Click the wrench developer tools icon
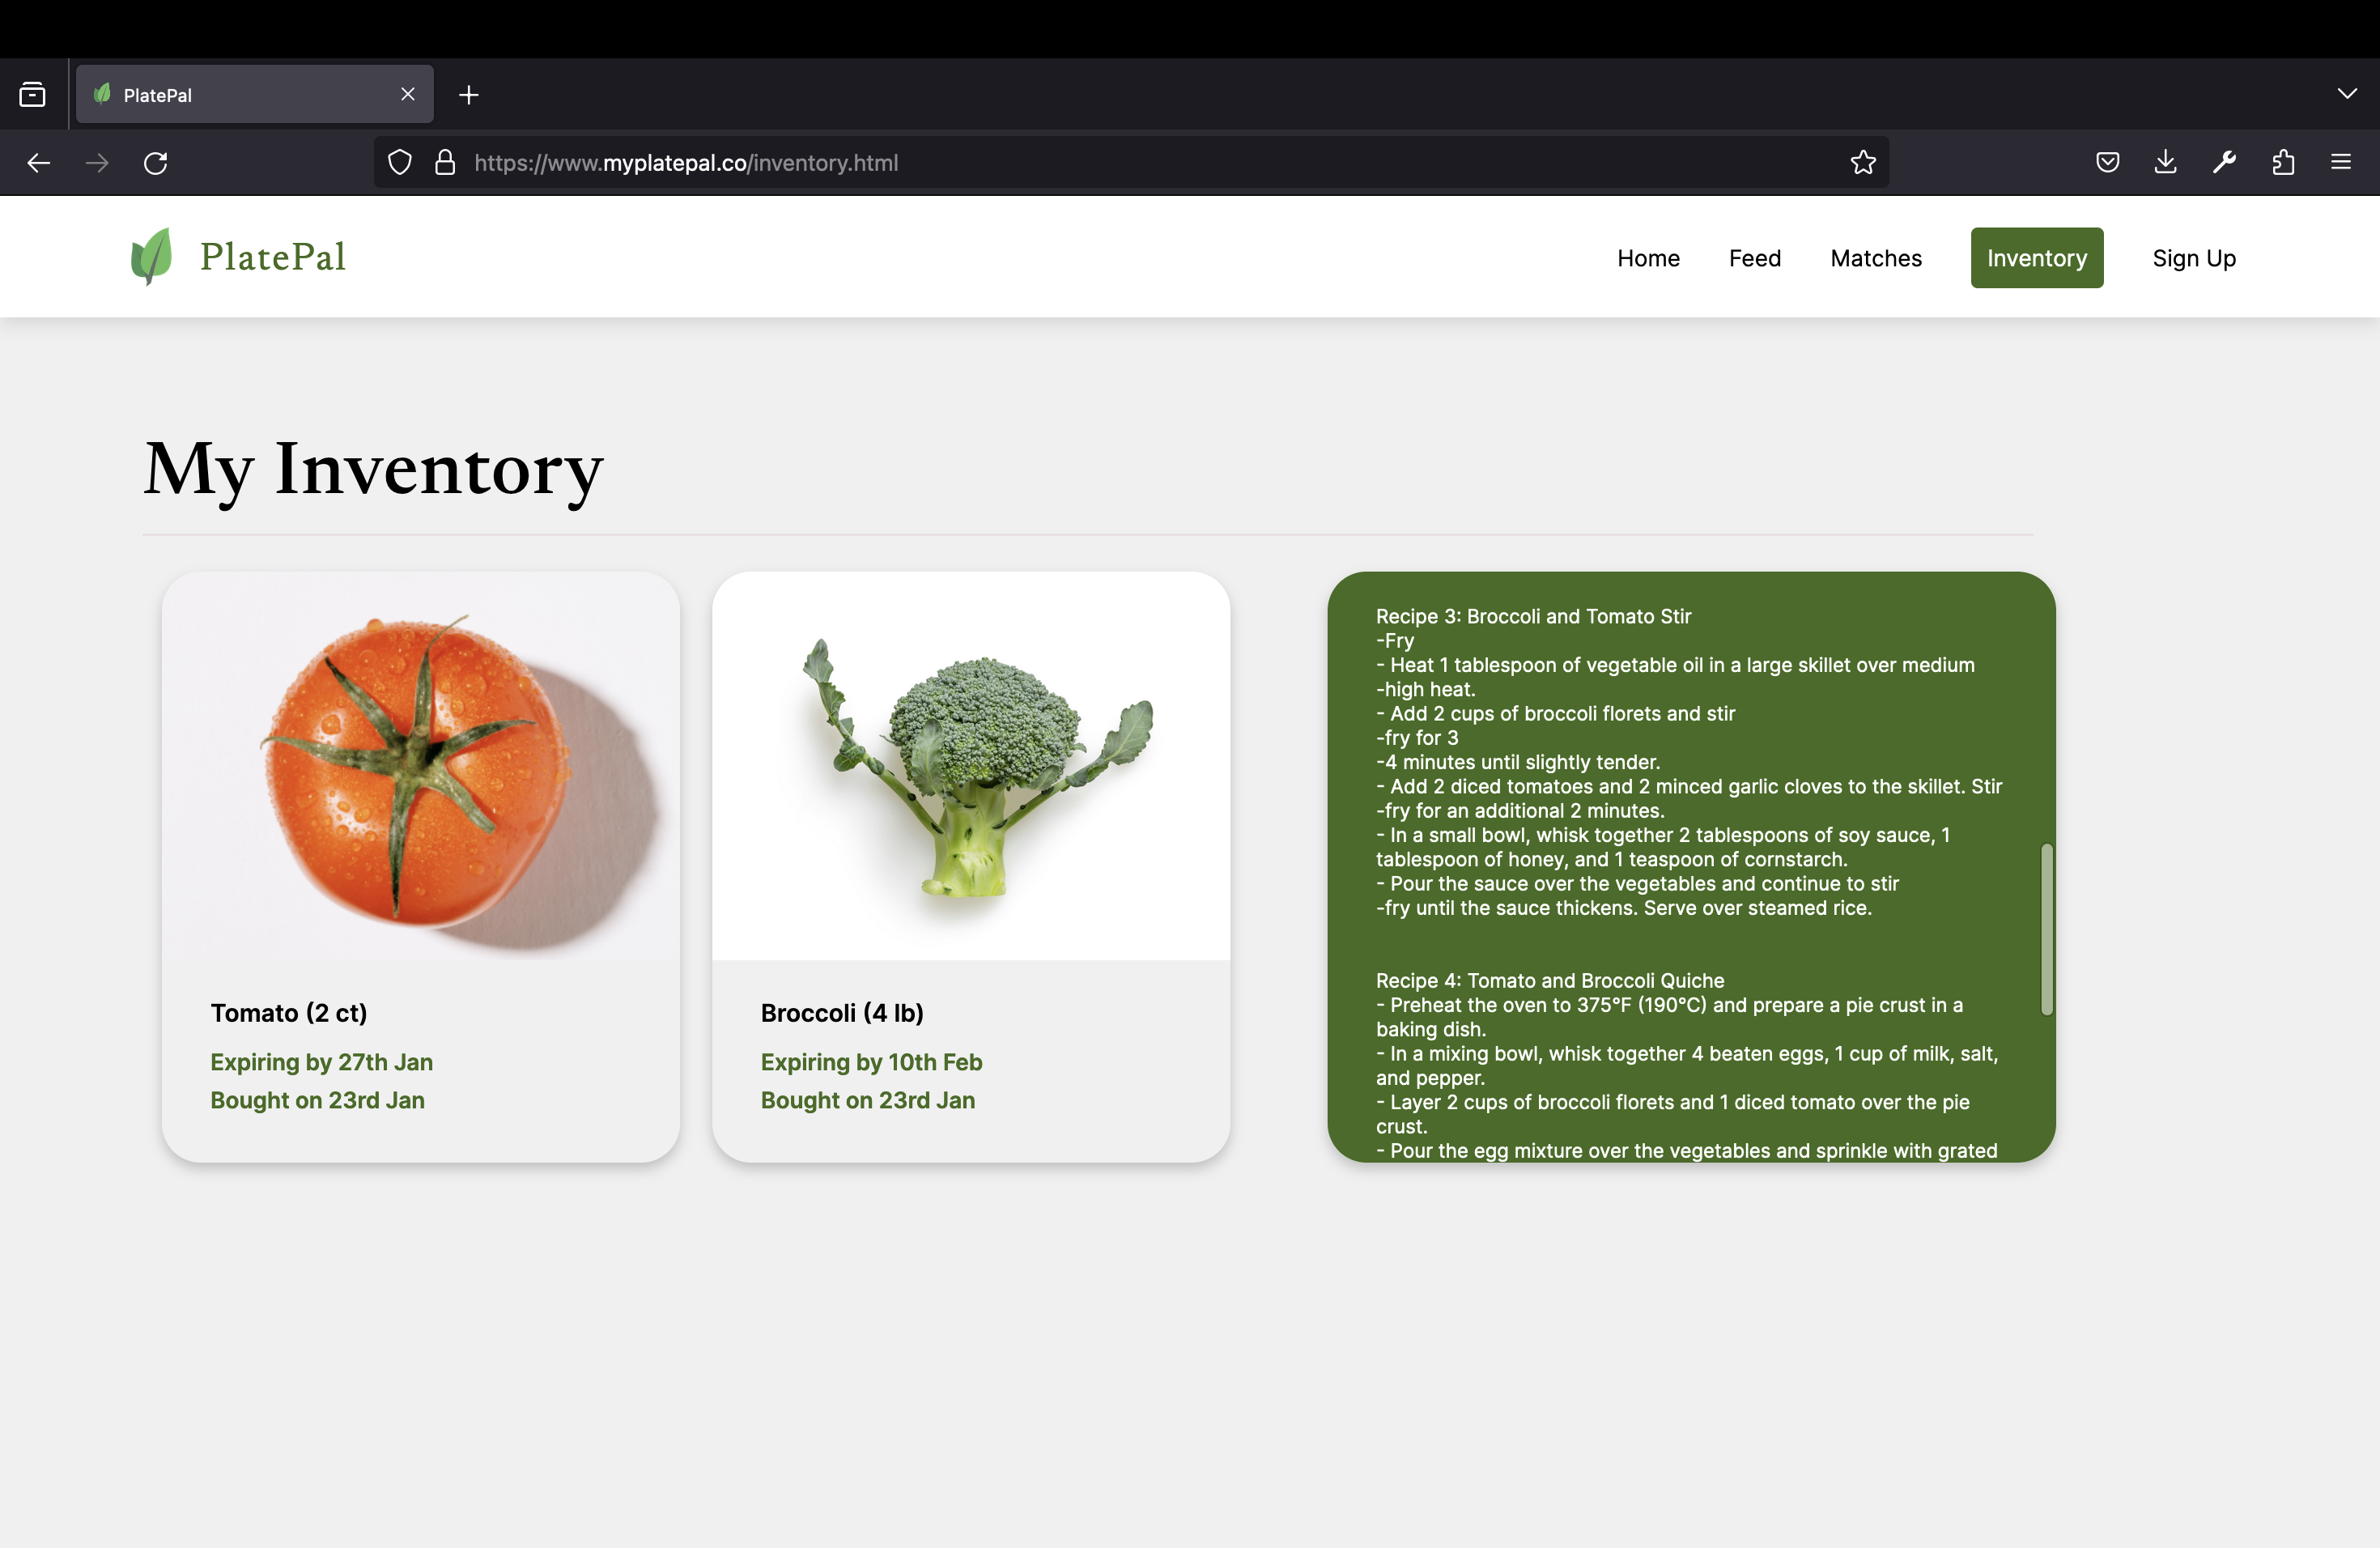This screenshot has width=2380, height=1548. point(2224,162)
